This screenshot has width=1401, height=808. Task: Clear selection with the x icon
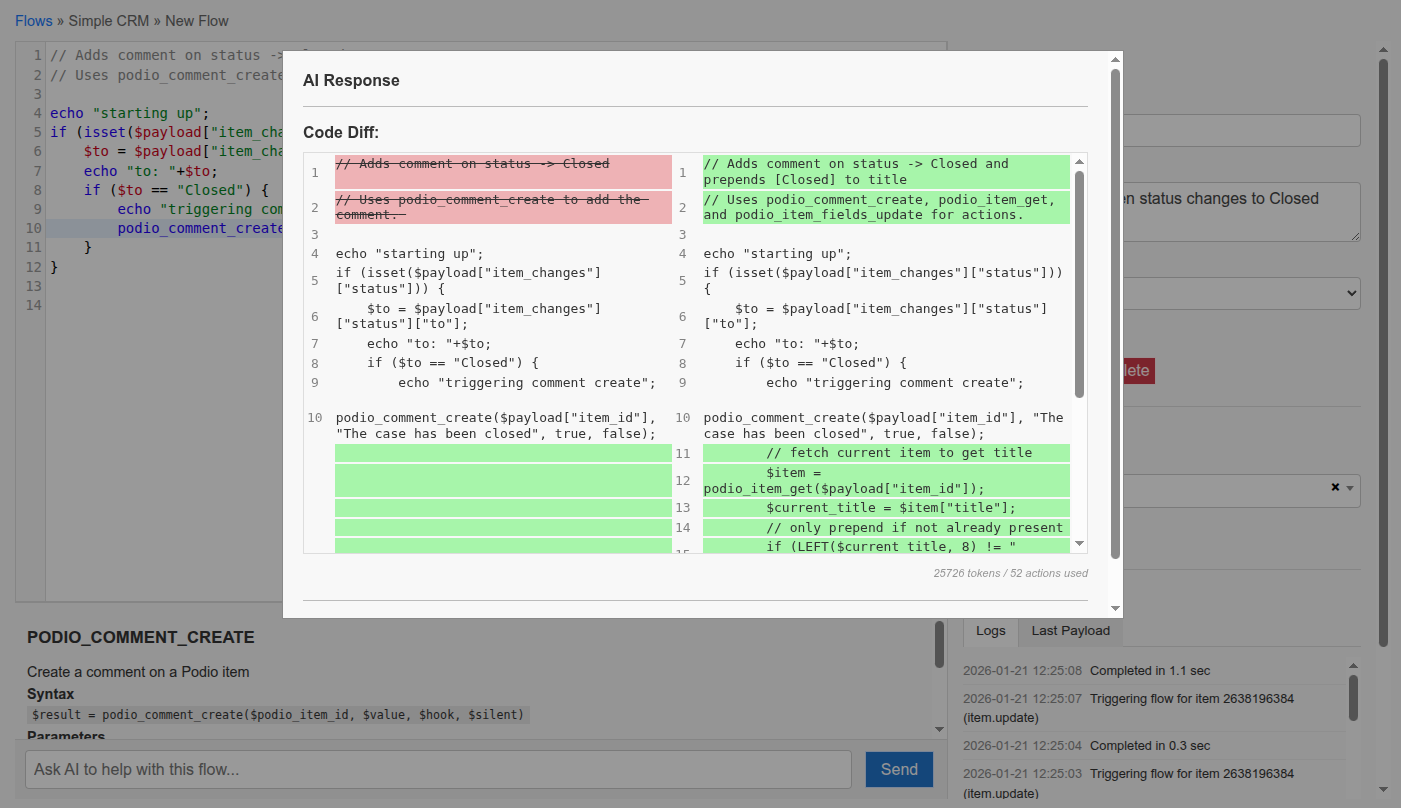(1335, 487)
